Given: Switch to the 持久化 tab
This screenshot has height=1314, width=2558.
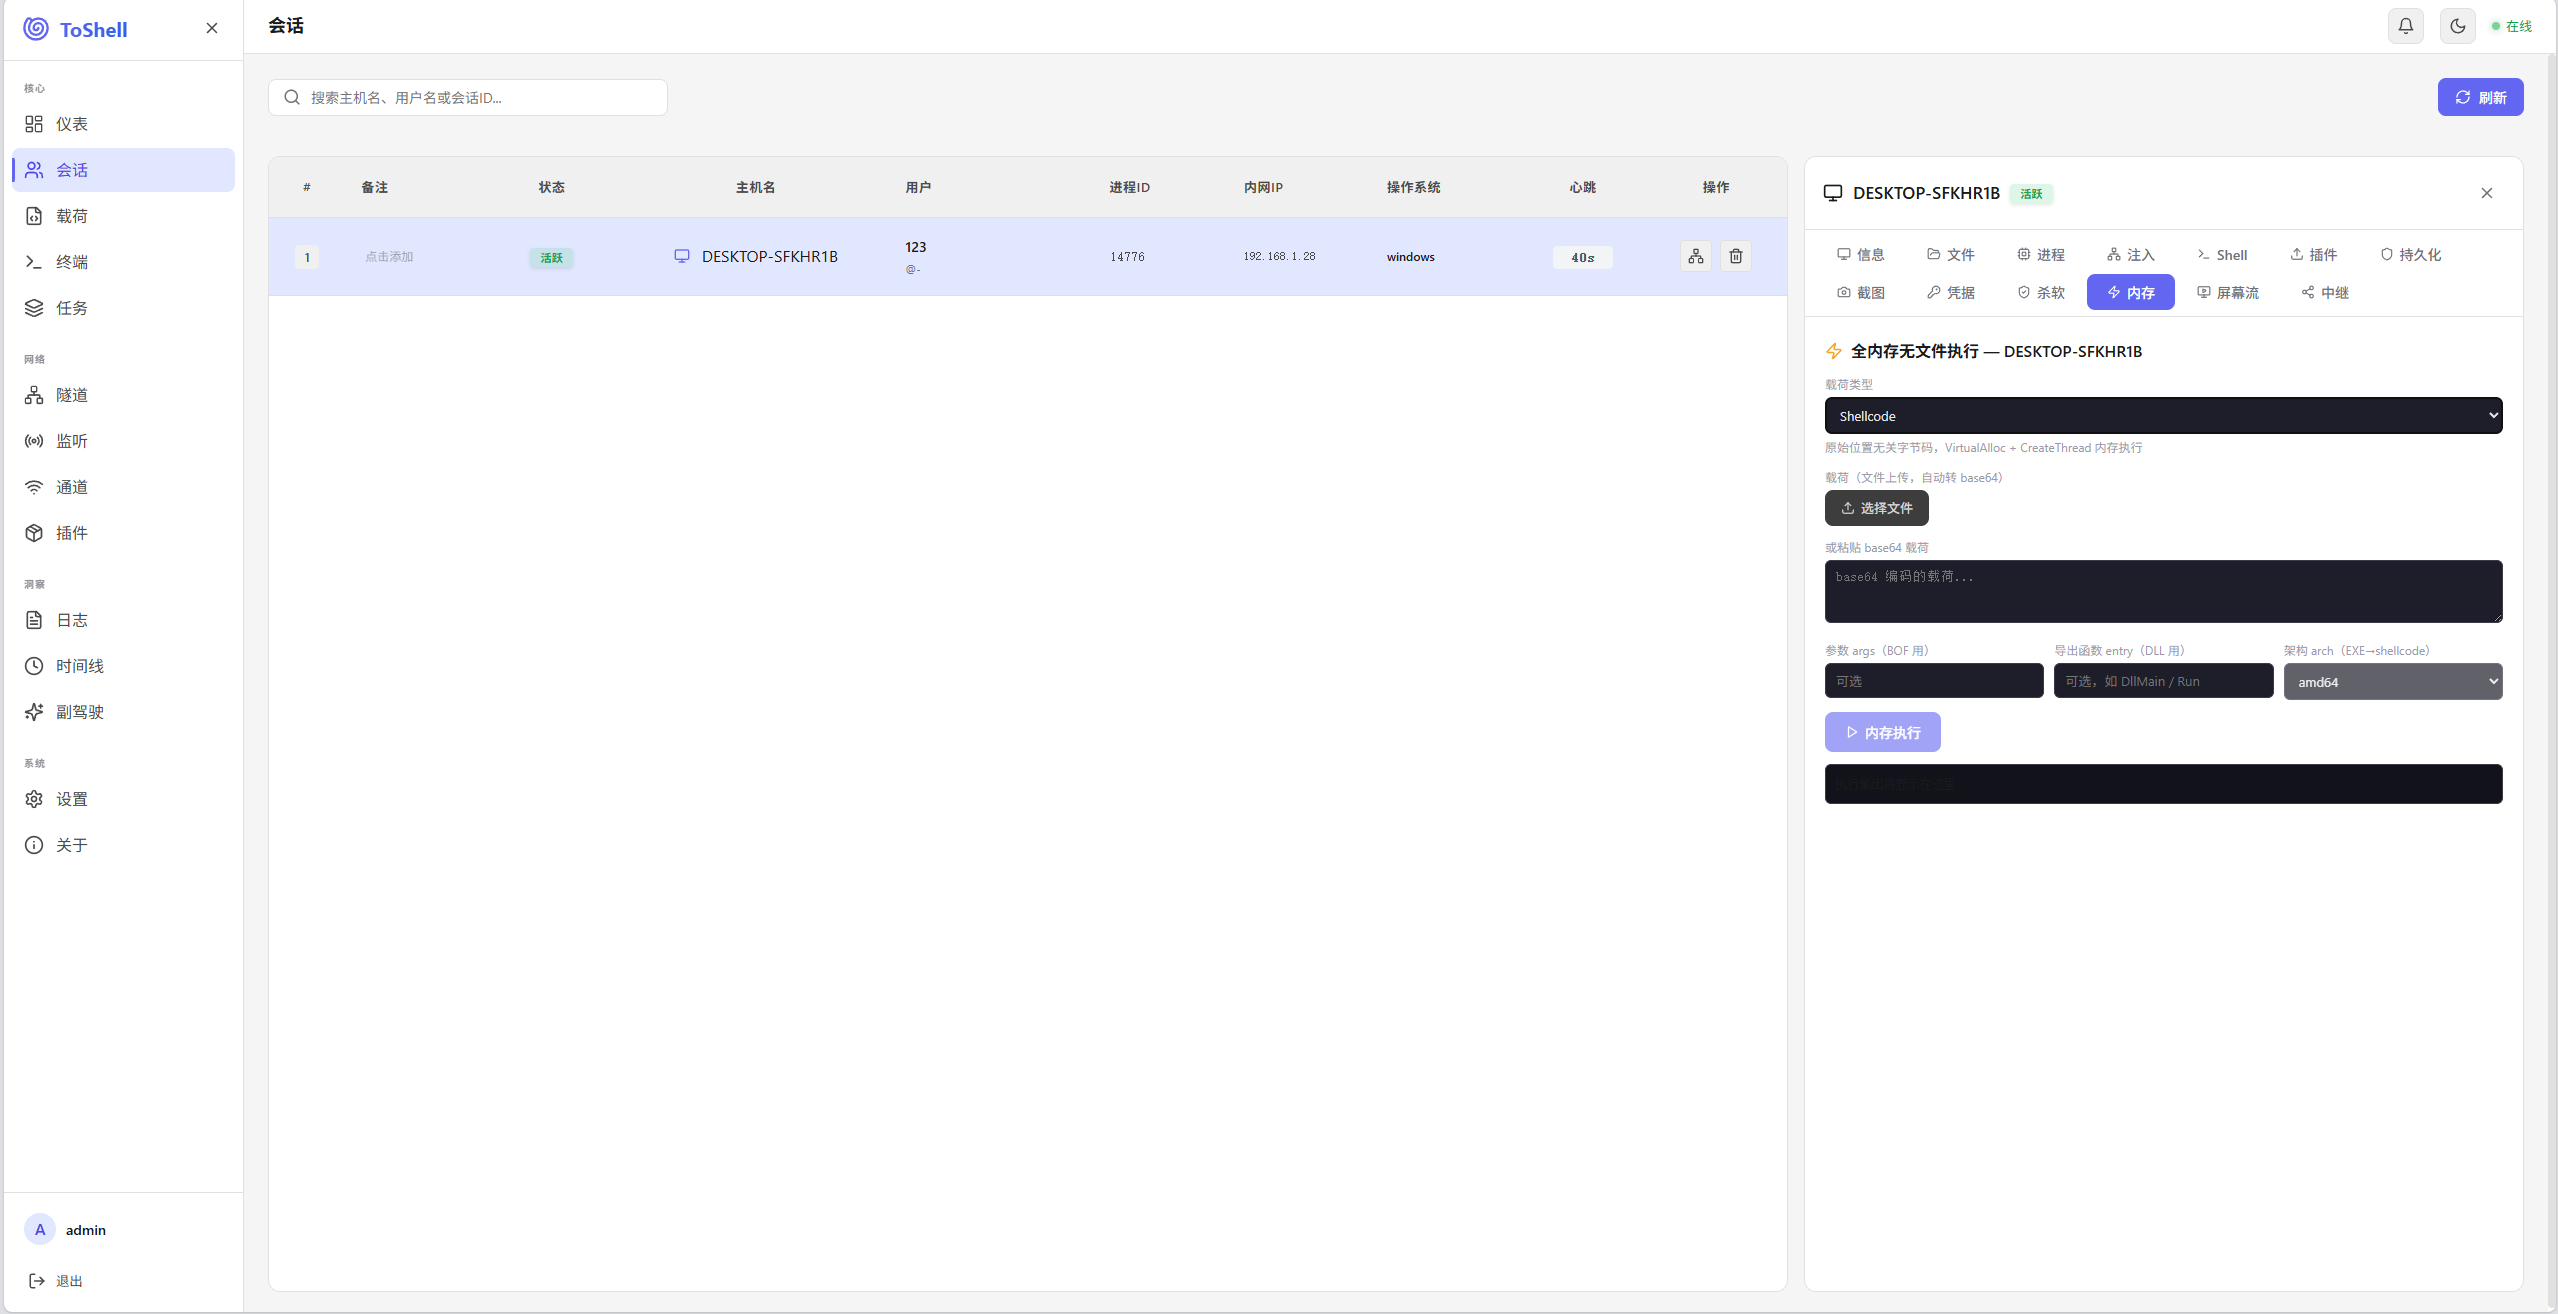Looking at the screenshot, I should [2411, 255].
